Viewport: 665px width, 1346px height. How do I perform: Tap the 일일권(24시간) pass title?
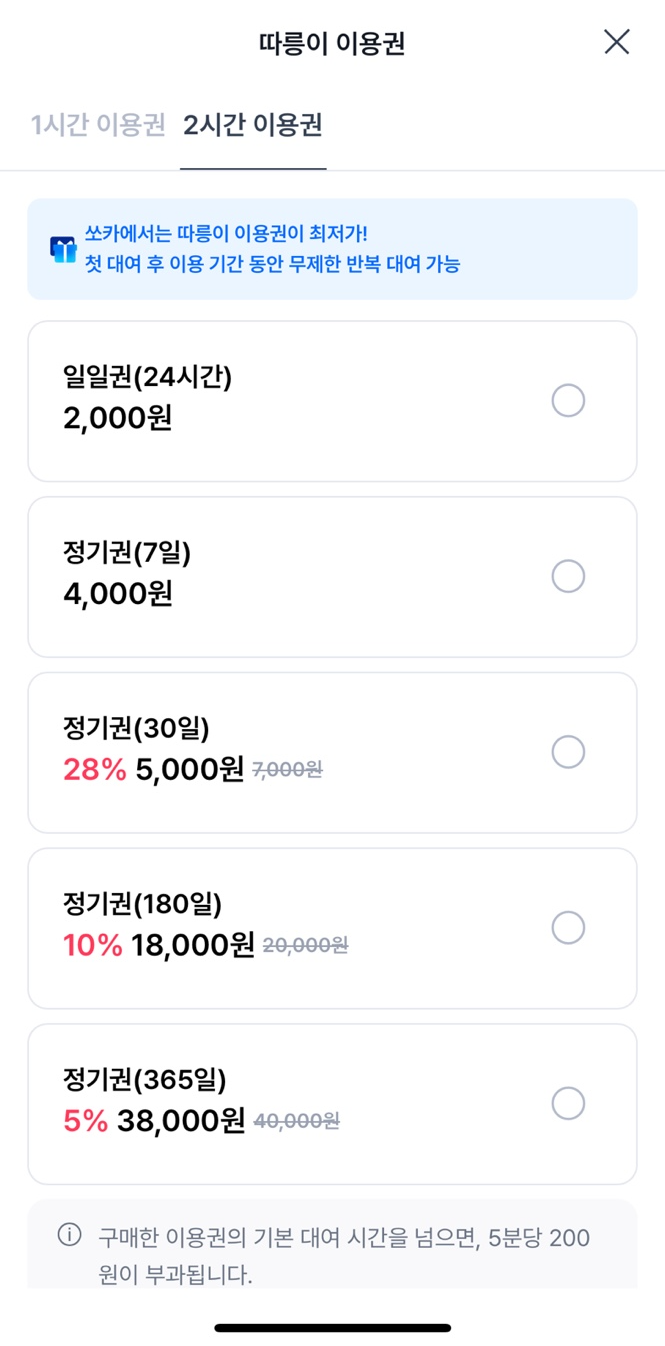tap(147, 377)
